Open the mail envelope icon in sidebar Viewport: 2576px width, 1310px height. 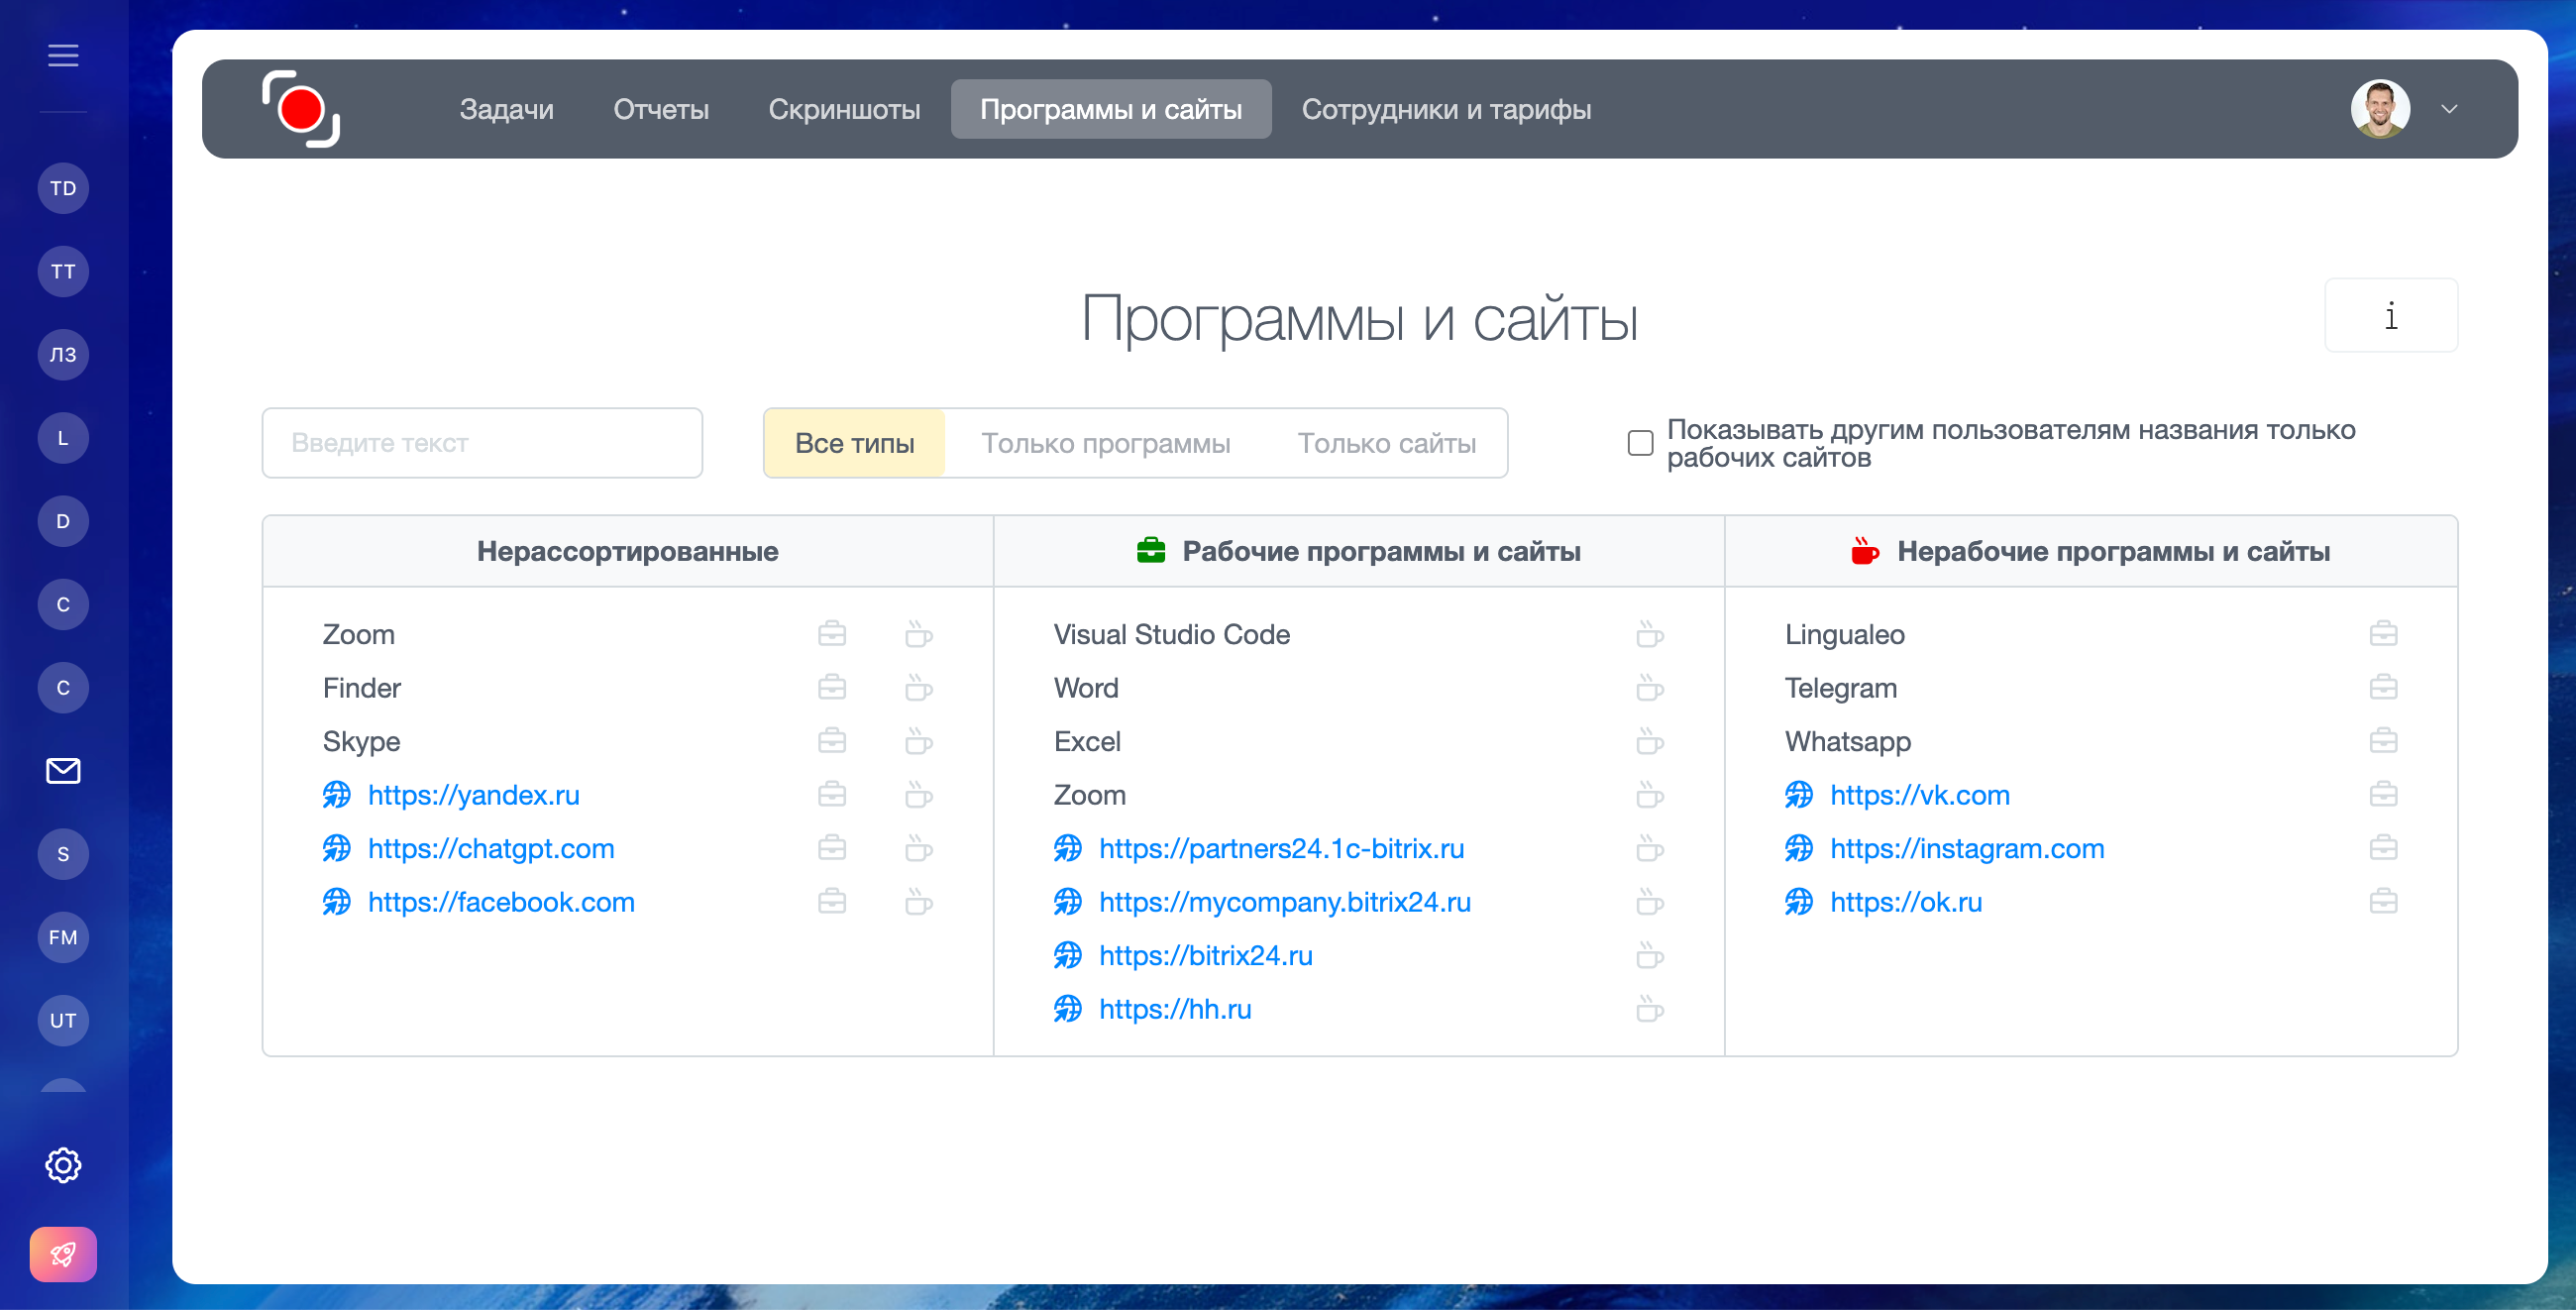[x=63, y=770]
